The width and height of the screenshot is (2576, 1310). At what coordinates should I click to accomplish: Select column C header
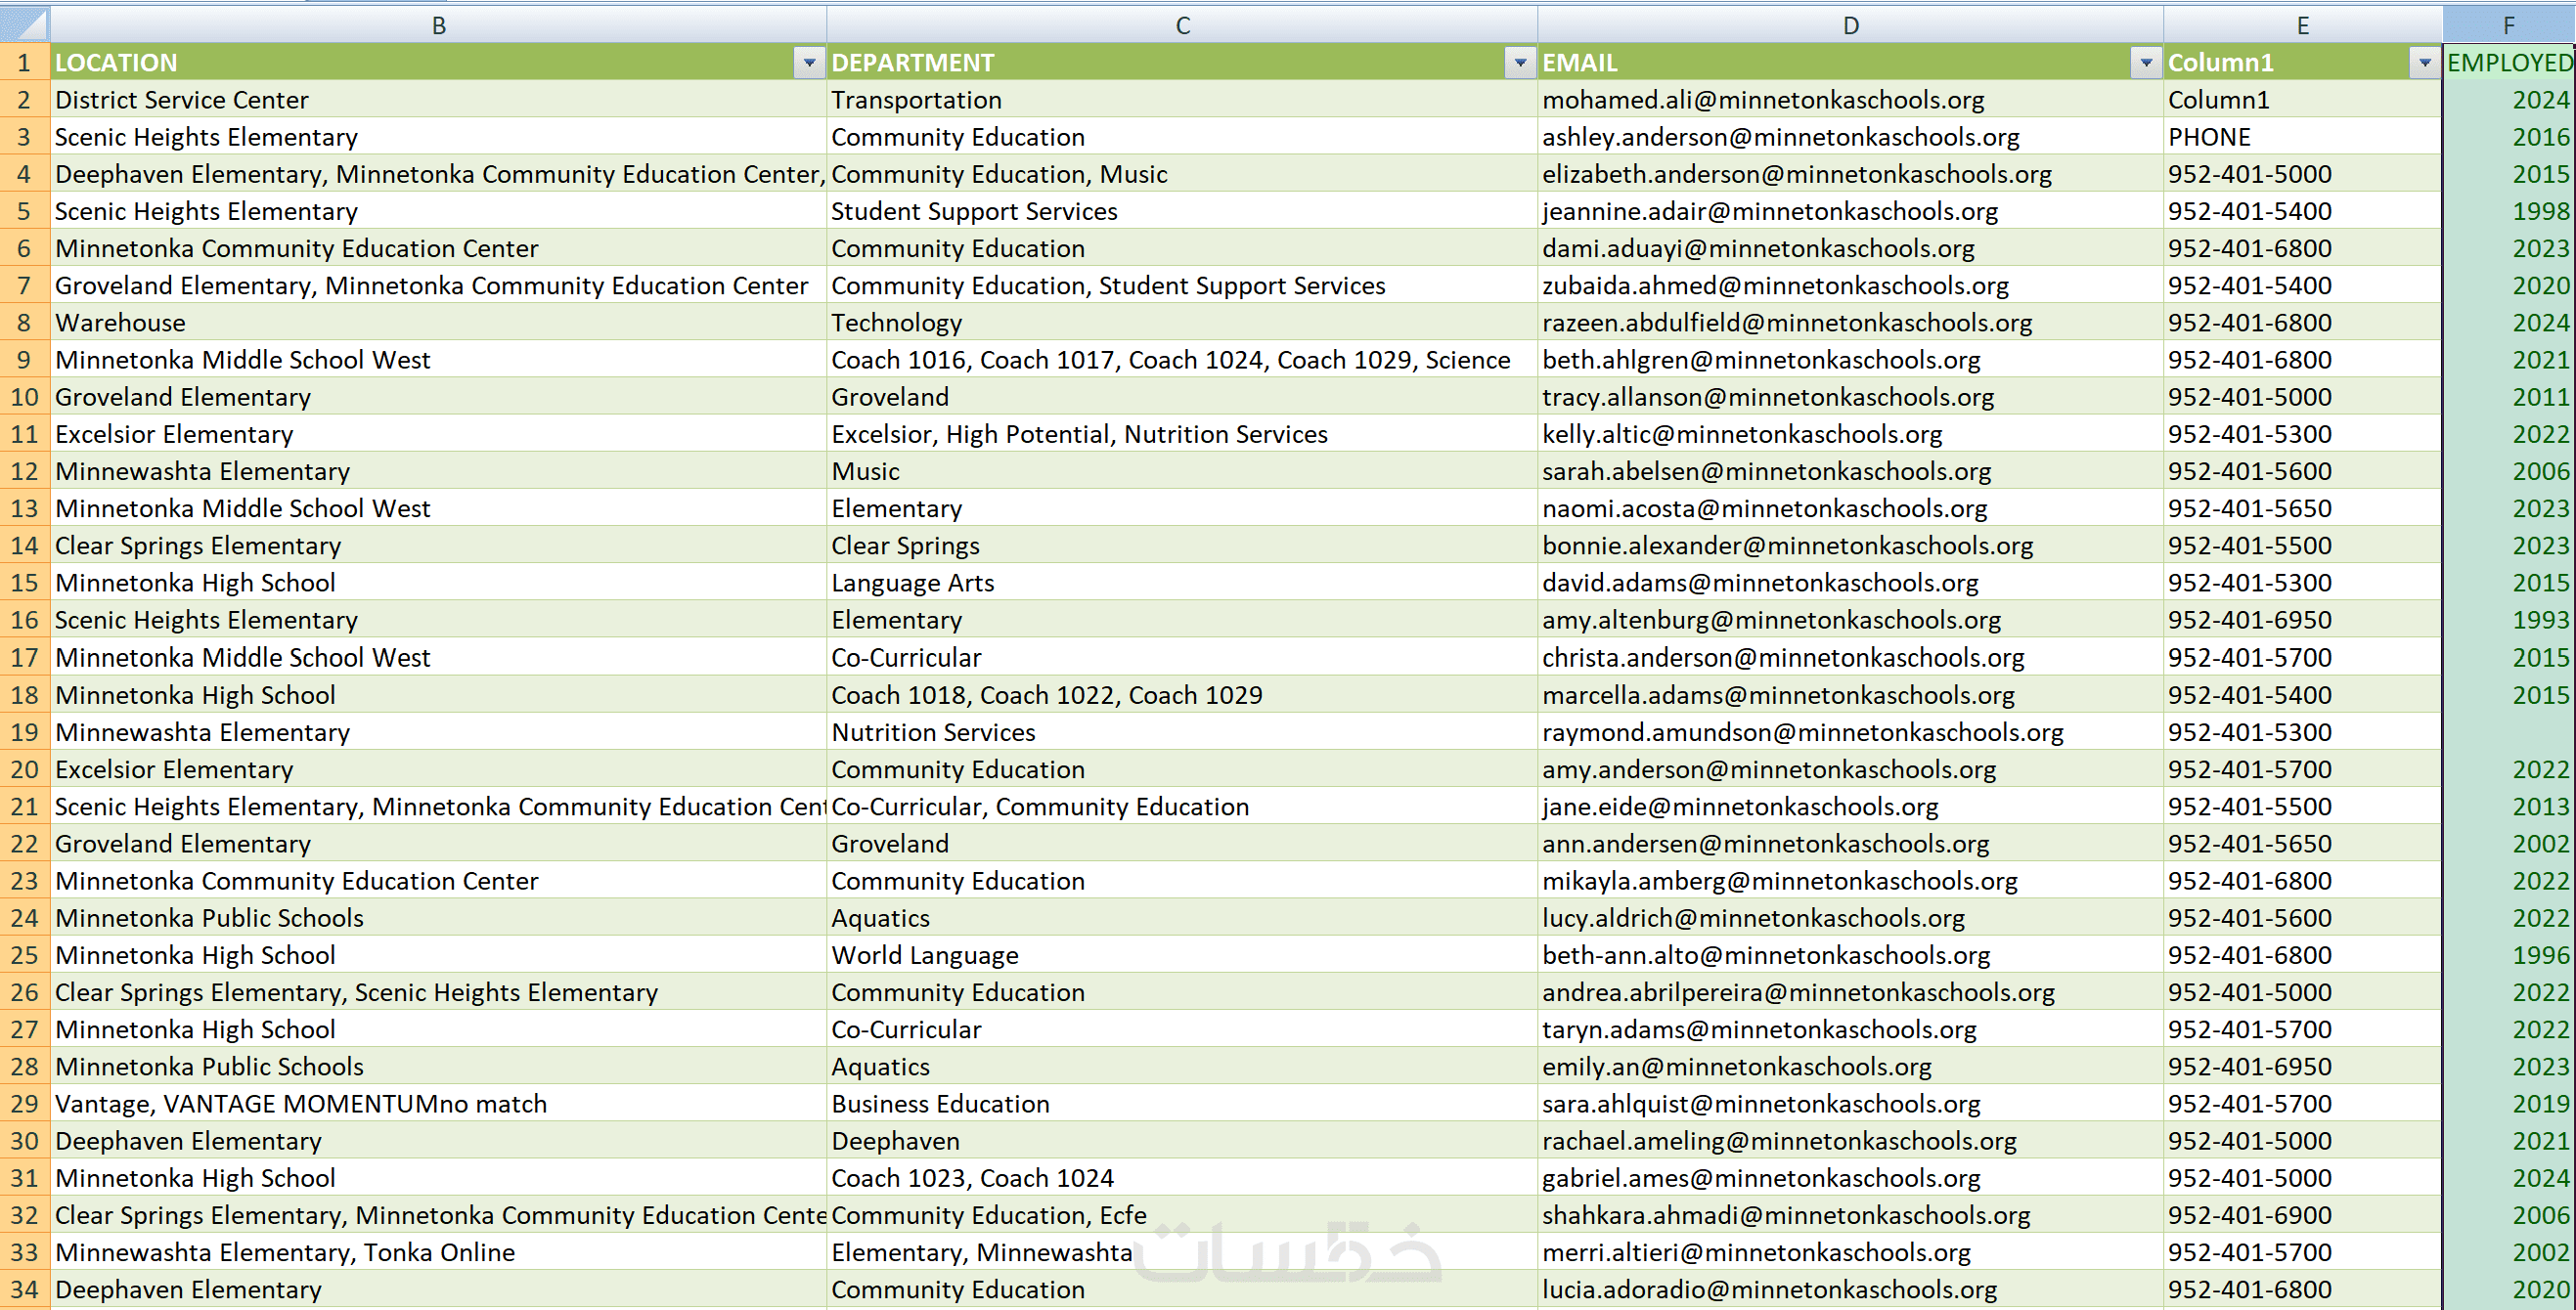coord(1182,25)
